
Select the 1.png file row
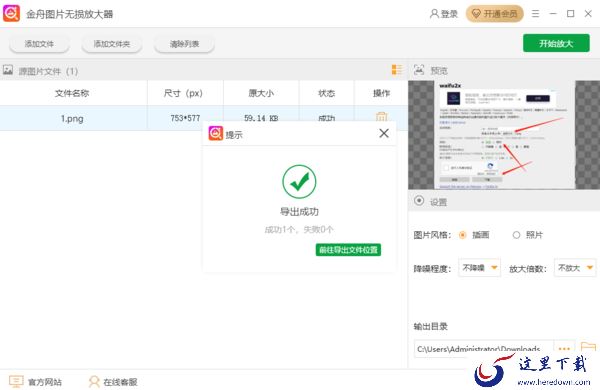coord(204,118)
